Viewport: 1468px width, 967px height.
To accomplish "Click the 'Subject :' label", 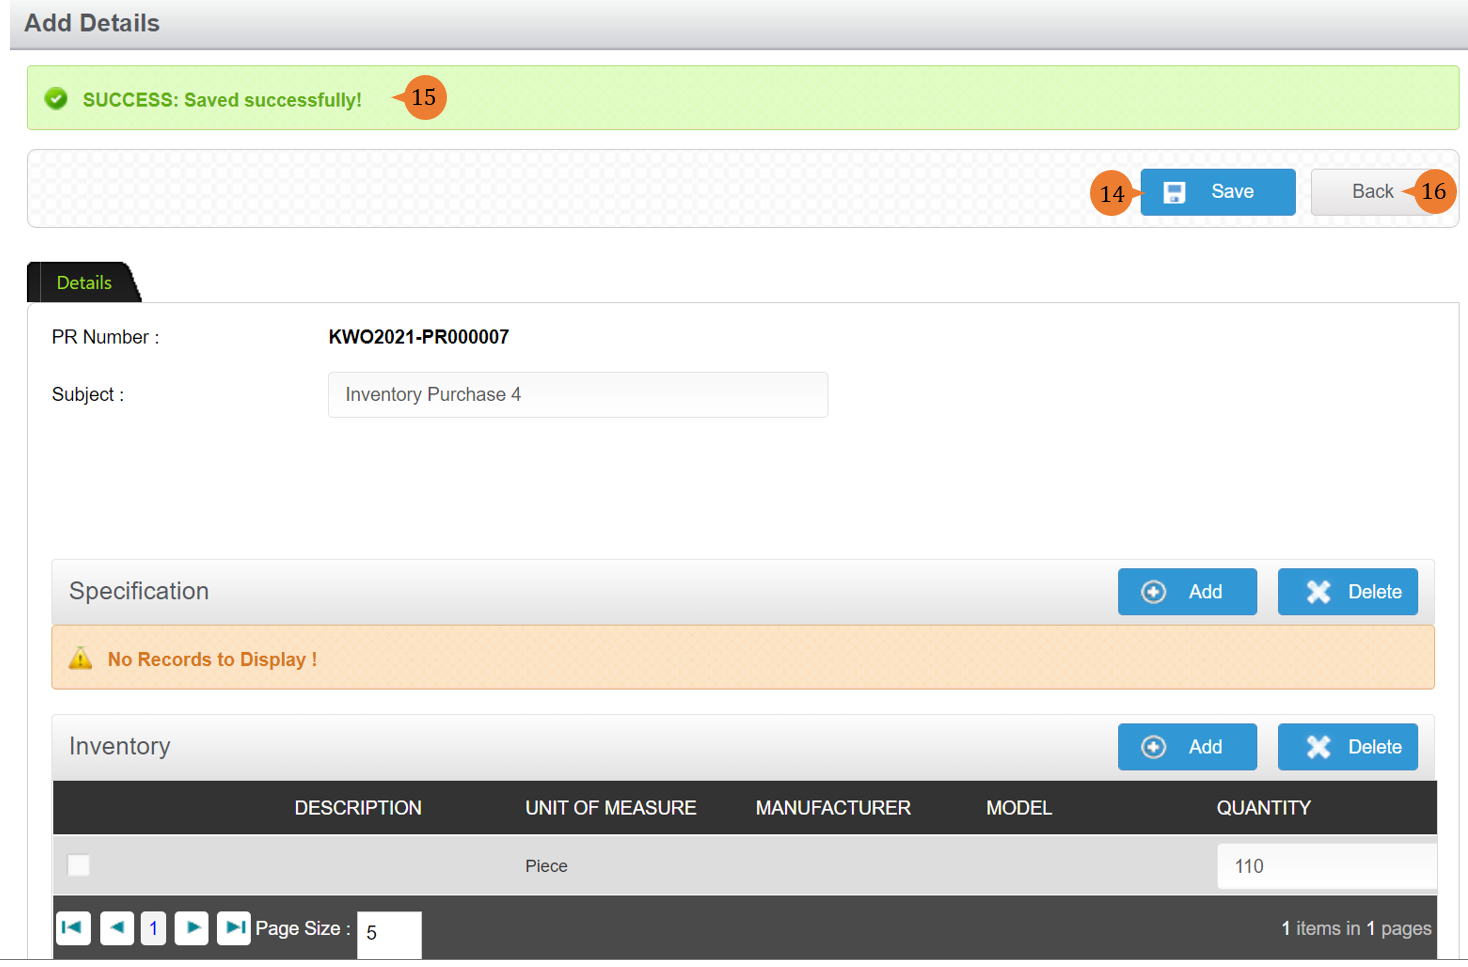I will pyautogui.click(x=88, y=395).
